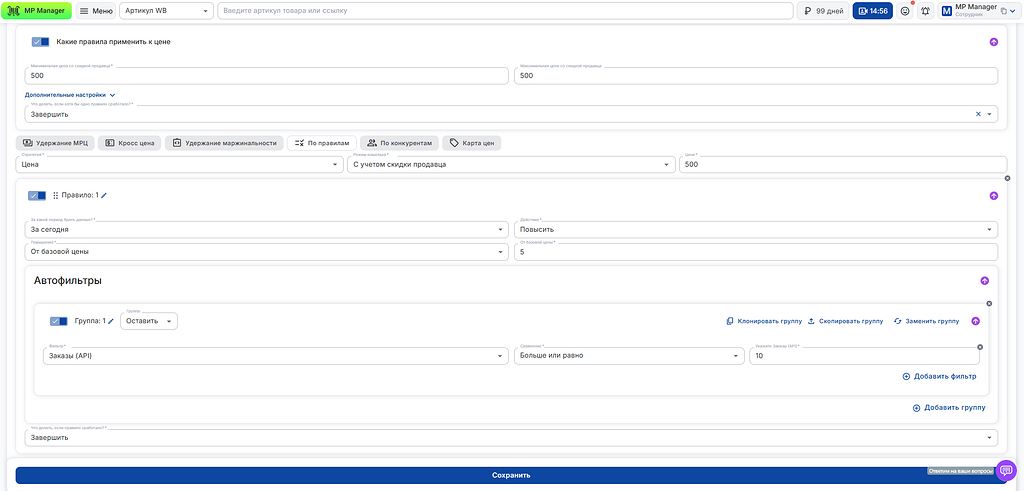This screenshot has height=491, width=1024.
Task: Disable the Правило: 1 toggle switch
Action: [x=37, y=196]
